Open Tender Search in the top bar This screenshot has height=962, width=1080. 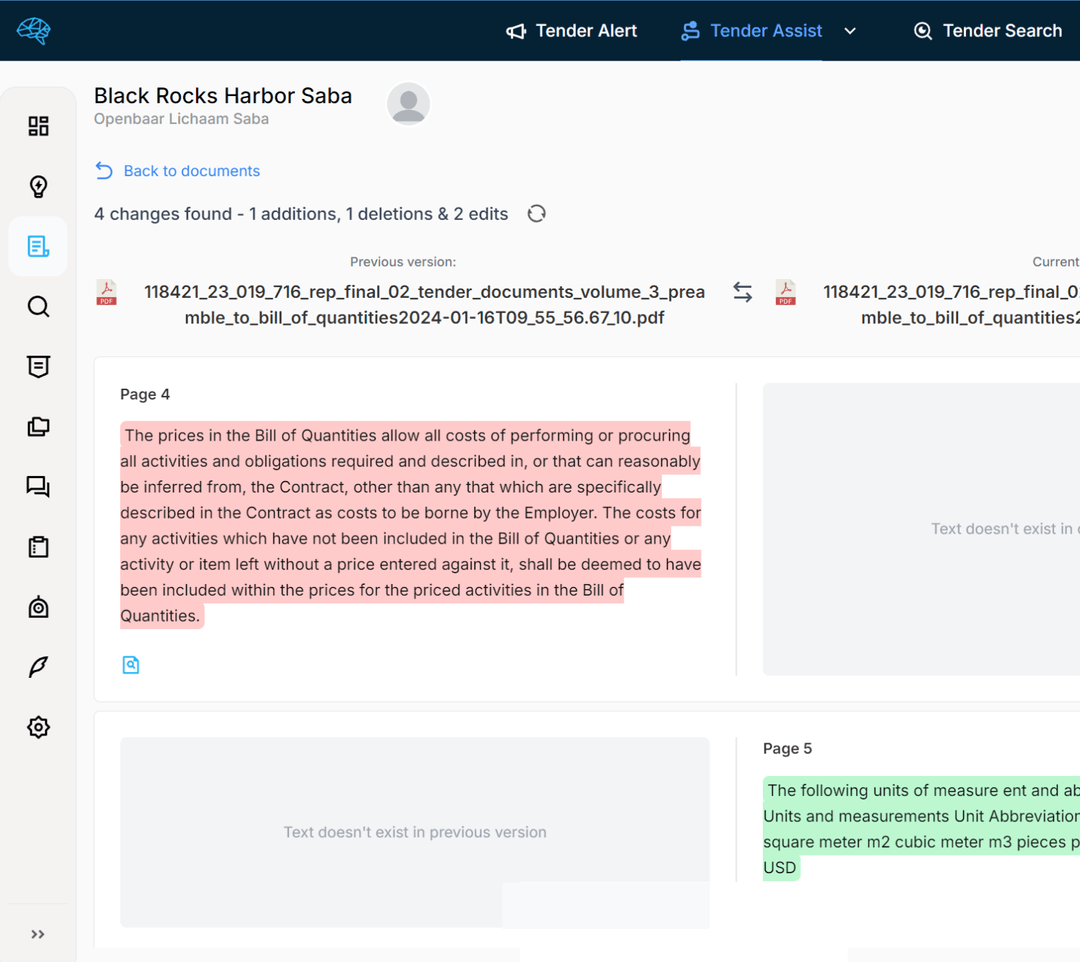987,31
